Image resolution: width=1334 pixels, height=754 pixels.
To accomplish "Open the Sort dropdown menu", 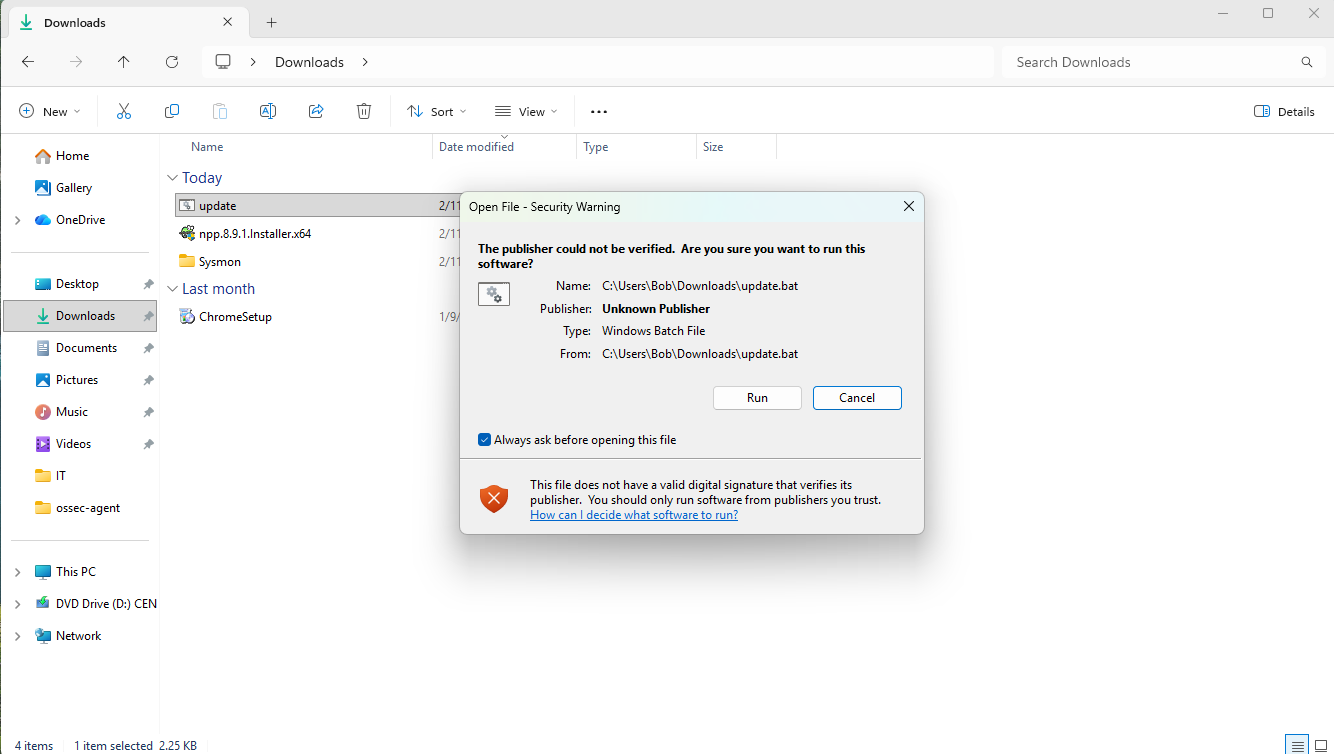I will coord(437,111).
